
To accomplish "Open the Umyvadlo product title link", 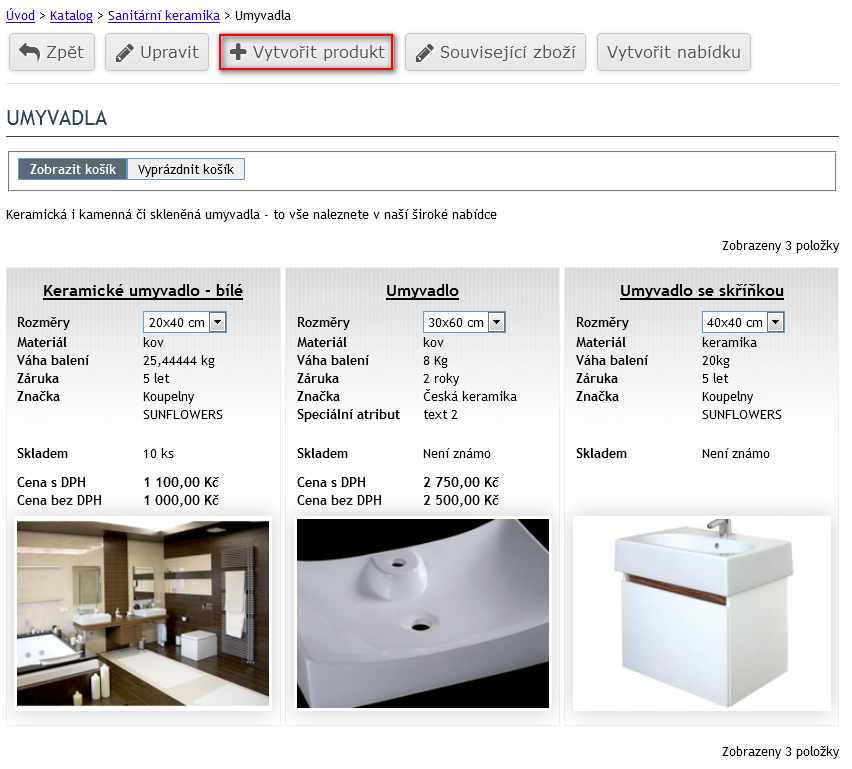I will coord(422,291).
